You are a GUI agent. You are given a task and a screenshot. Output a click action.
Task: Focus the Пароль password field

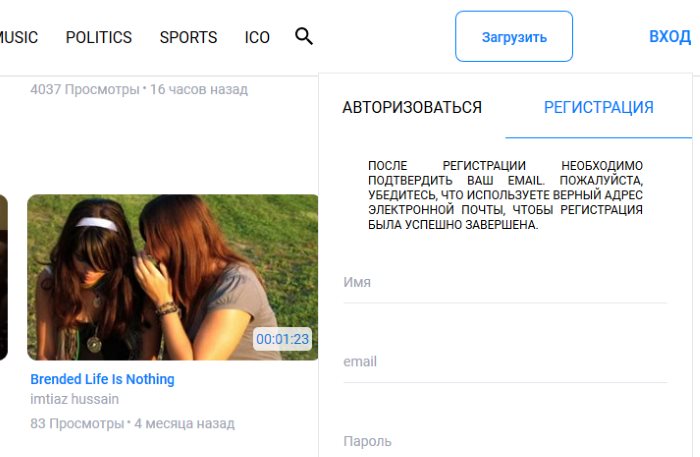(x=504, y=441)
